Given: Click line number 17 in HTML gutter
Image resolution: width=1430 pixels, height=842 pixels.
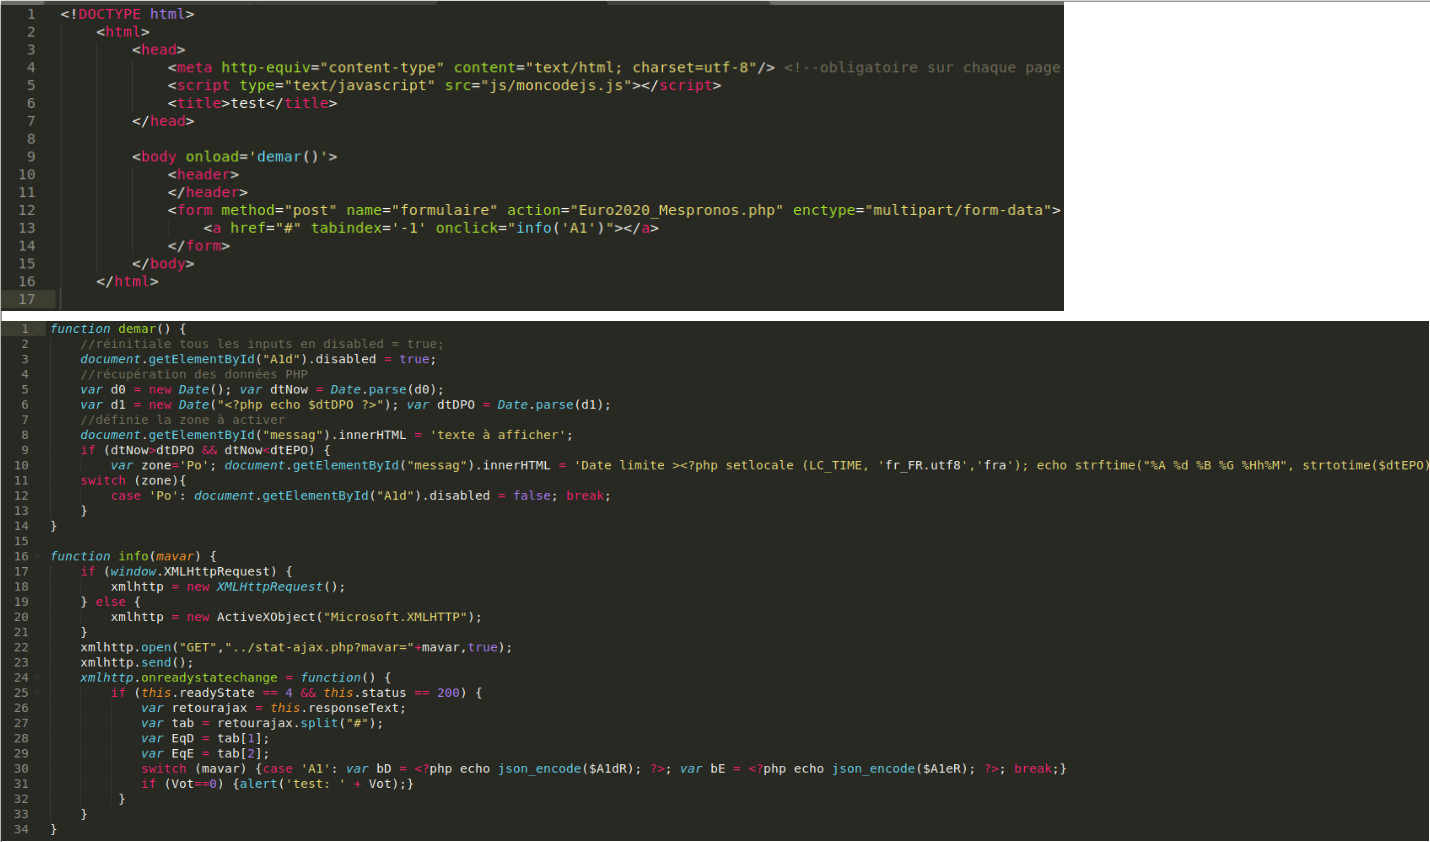Looking at the screenshot, I should pyautogui.click(x=27, y=299).
